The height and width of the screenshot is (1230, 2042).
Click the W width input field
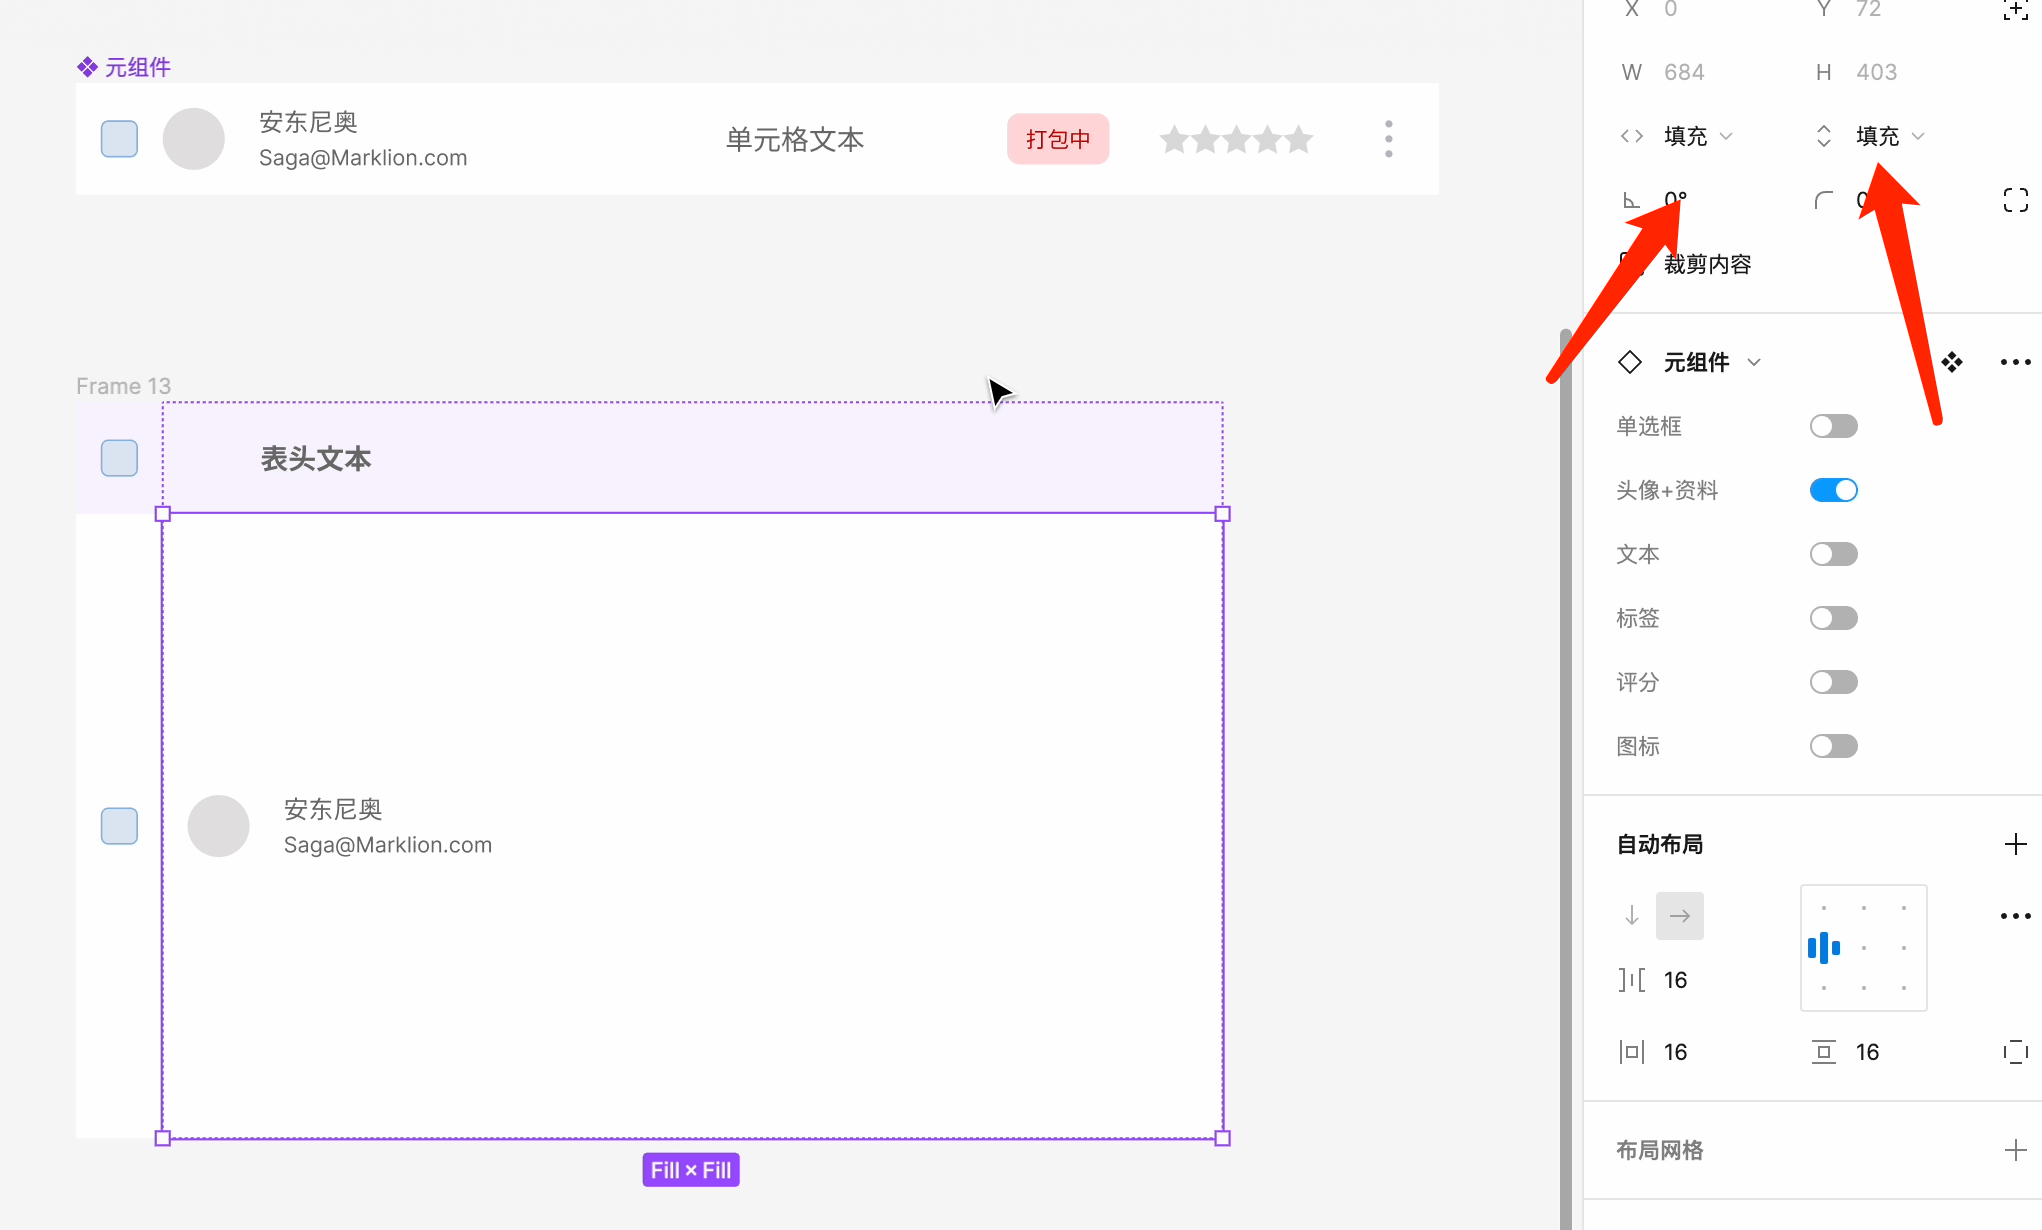[x=1684, y=71]
